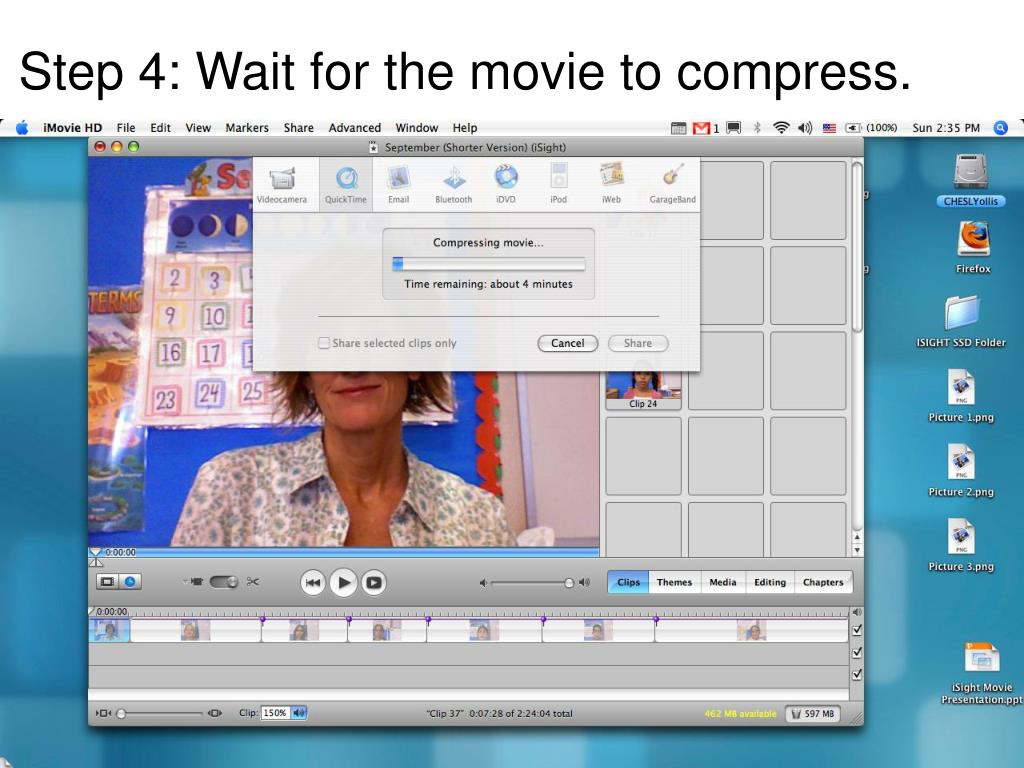The image size is (1024, 768).
Task: Toggle the camera/edit mode switch
Action: pos(224,582)
